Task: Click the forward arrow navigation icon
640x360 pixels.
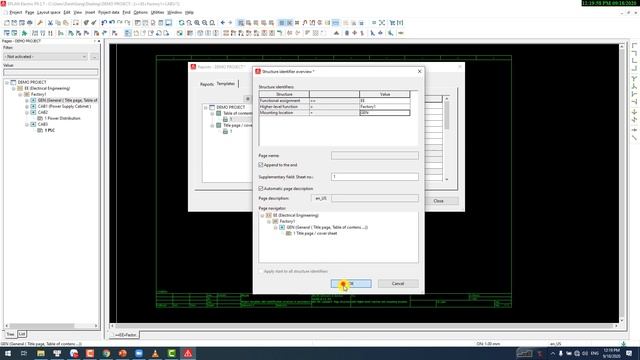Action: pyautogui.click(x=230, y=23)
